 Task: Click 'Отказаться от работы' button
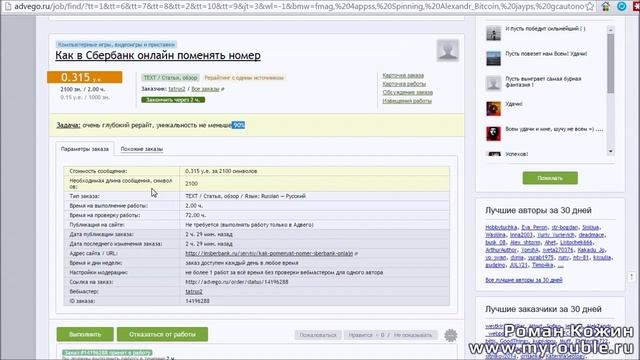tap(162, 334)
